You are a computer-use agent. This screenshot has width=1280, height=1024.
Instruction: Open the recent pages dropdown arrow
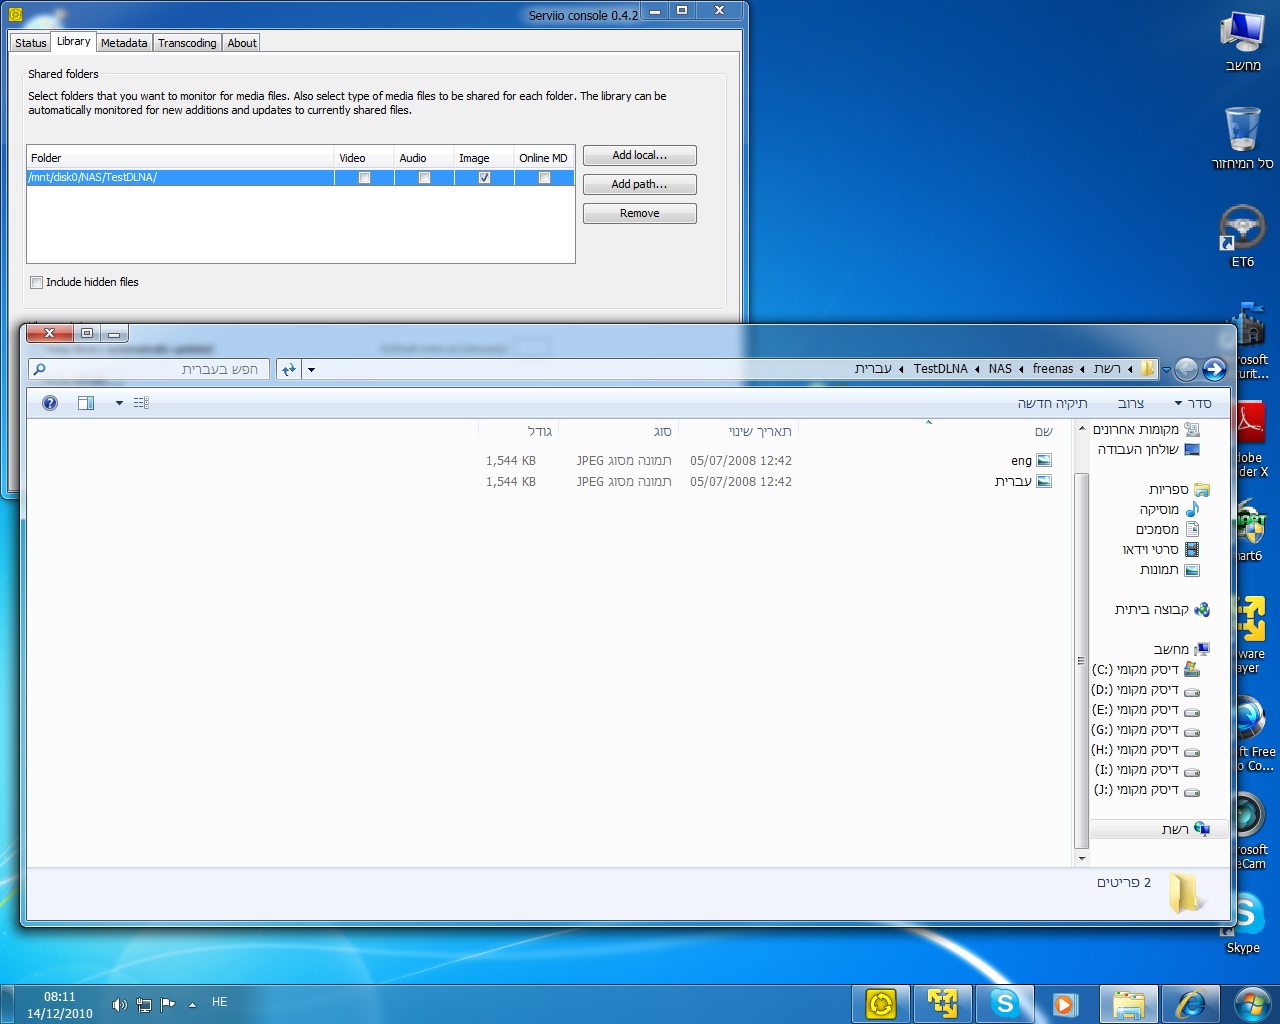[1166, 370]
